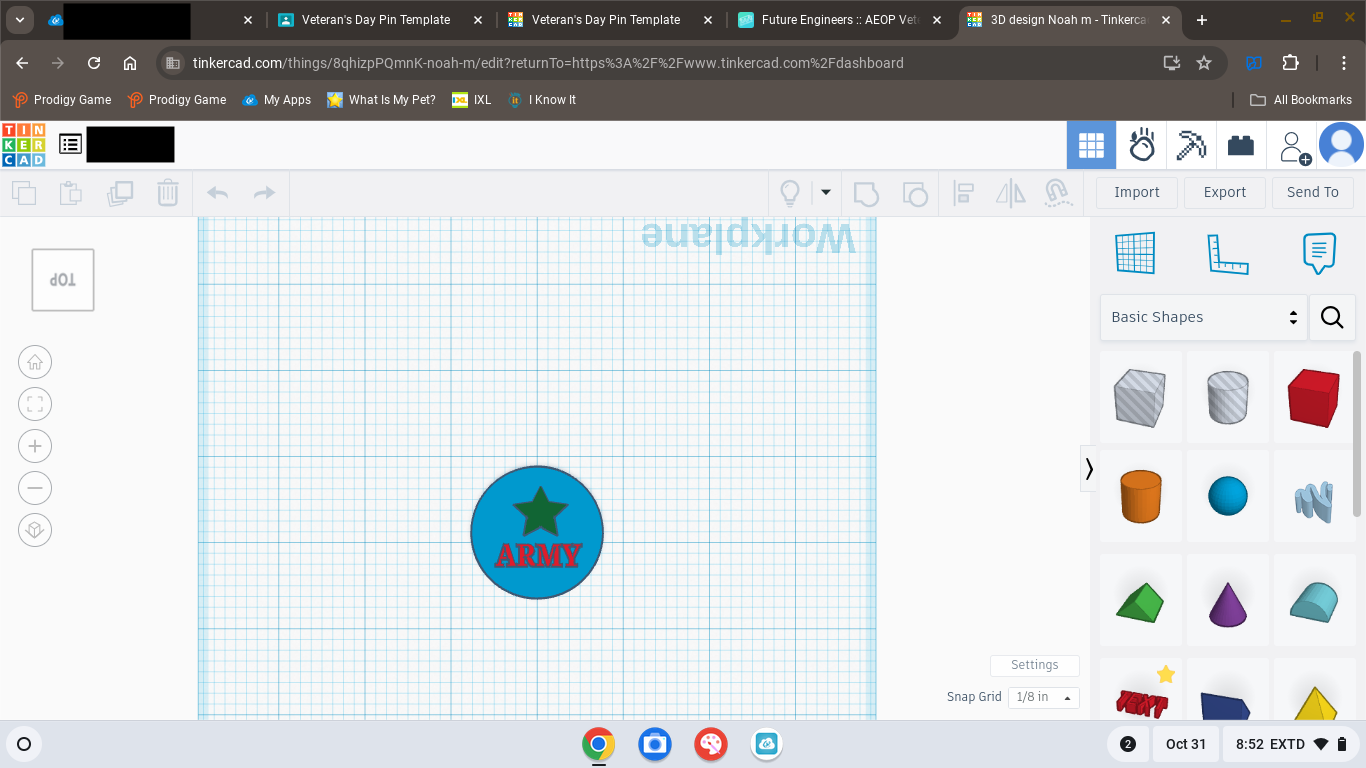Viewport: 1366px width, 768px height.
Task: Select the purple Cone shape
Action: coord(1228,601)
